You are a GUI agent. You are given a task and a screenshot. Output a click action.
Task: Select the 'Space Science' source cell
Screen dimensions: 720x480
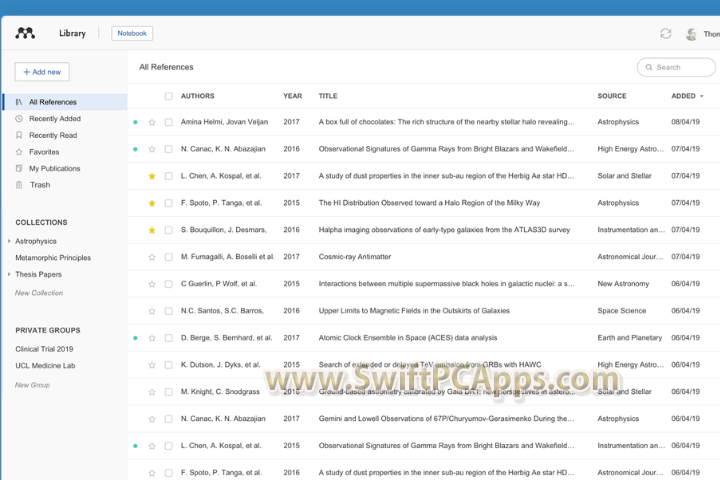tap(622, 311)
